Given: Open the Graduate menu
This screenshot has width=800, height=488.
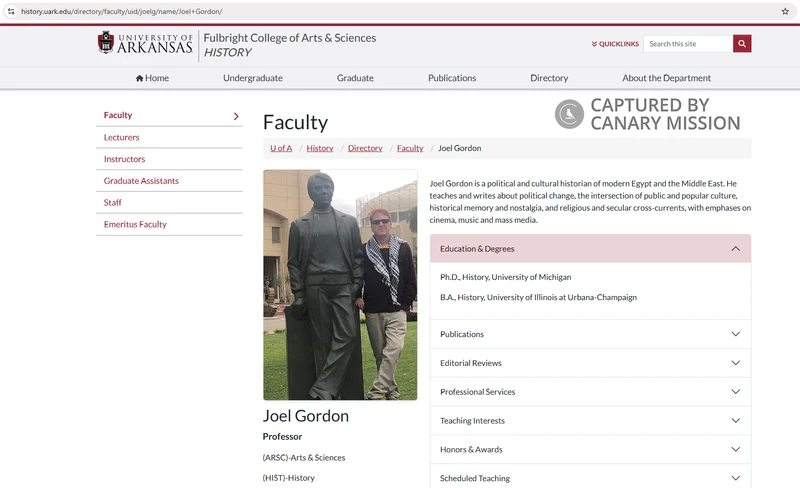Looking at the screenshot, I should [x=355, y=78].
